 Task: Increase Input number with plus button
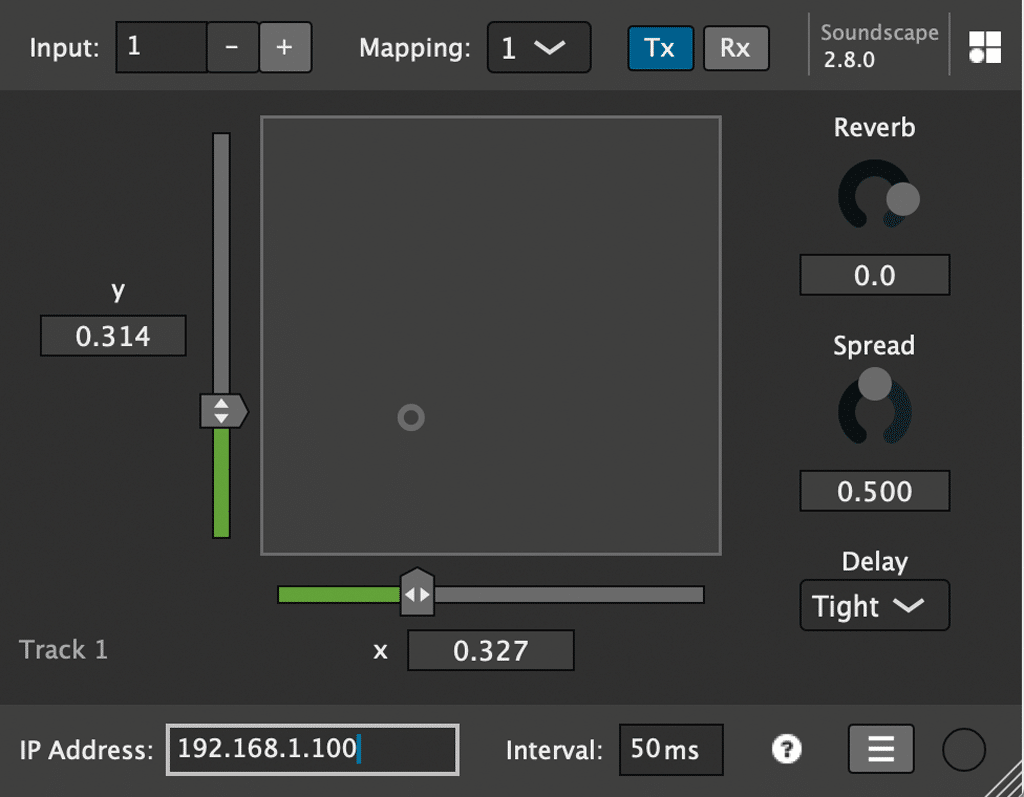pos(285,48)
